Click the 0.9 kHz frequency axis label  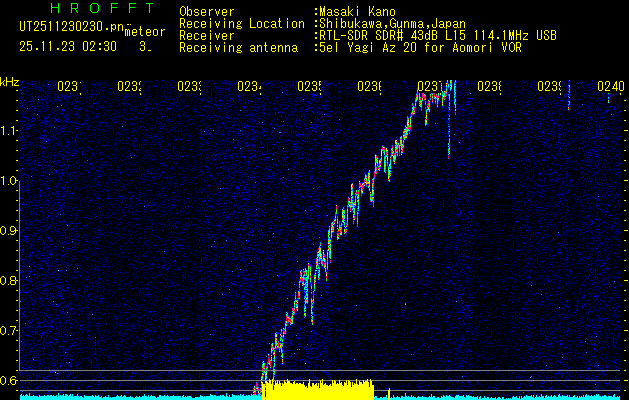pos(9,231)
